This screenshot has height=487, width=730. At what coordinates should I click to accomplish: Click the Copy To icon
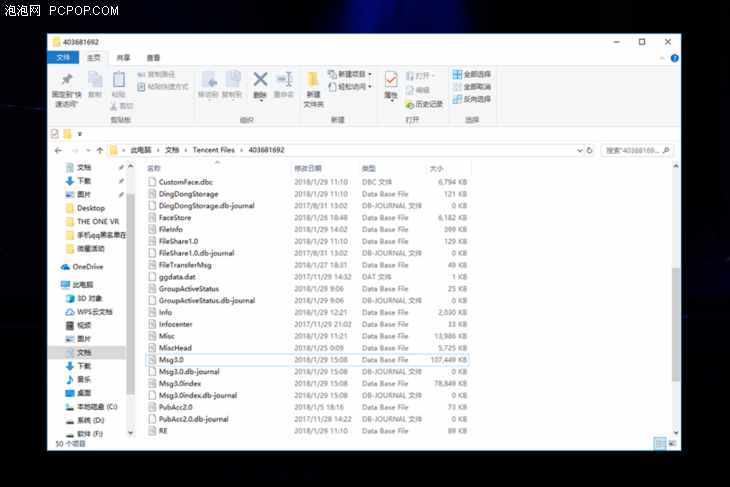click(x=232, y=80)
